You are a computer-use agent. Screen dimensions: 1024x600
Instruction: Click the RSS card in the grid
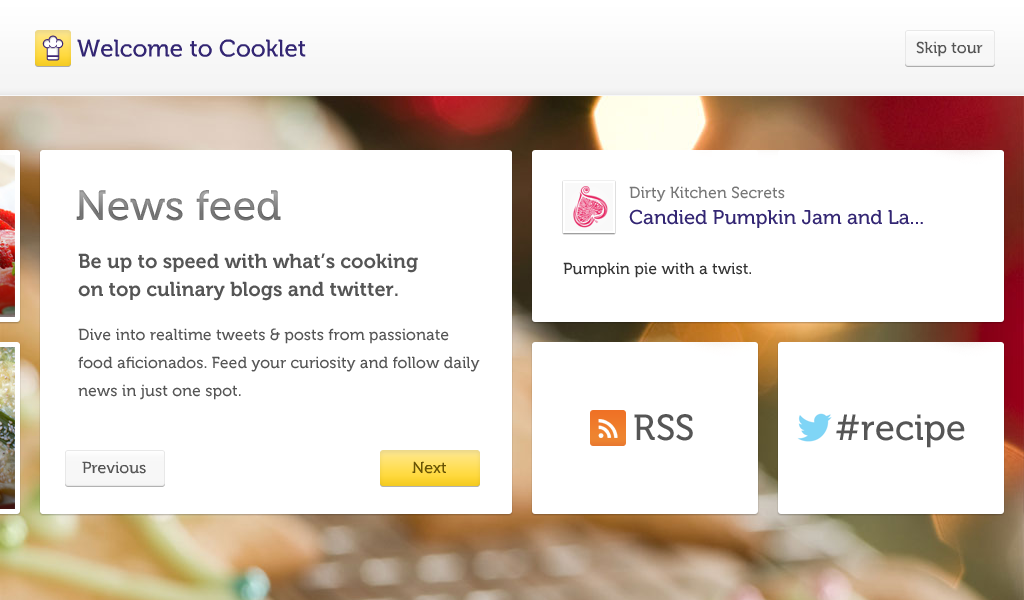[x=645, y=428]
